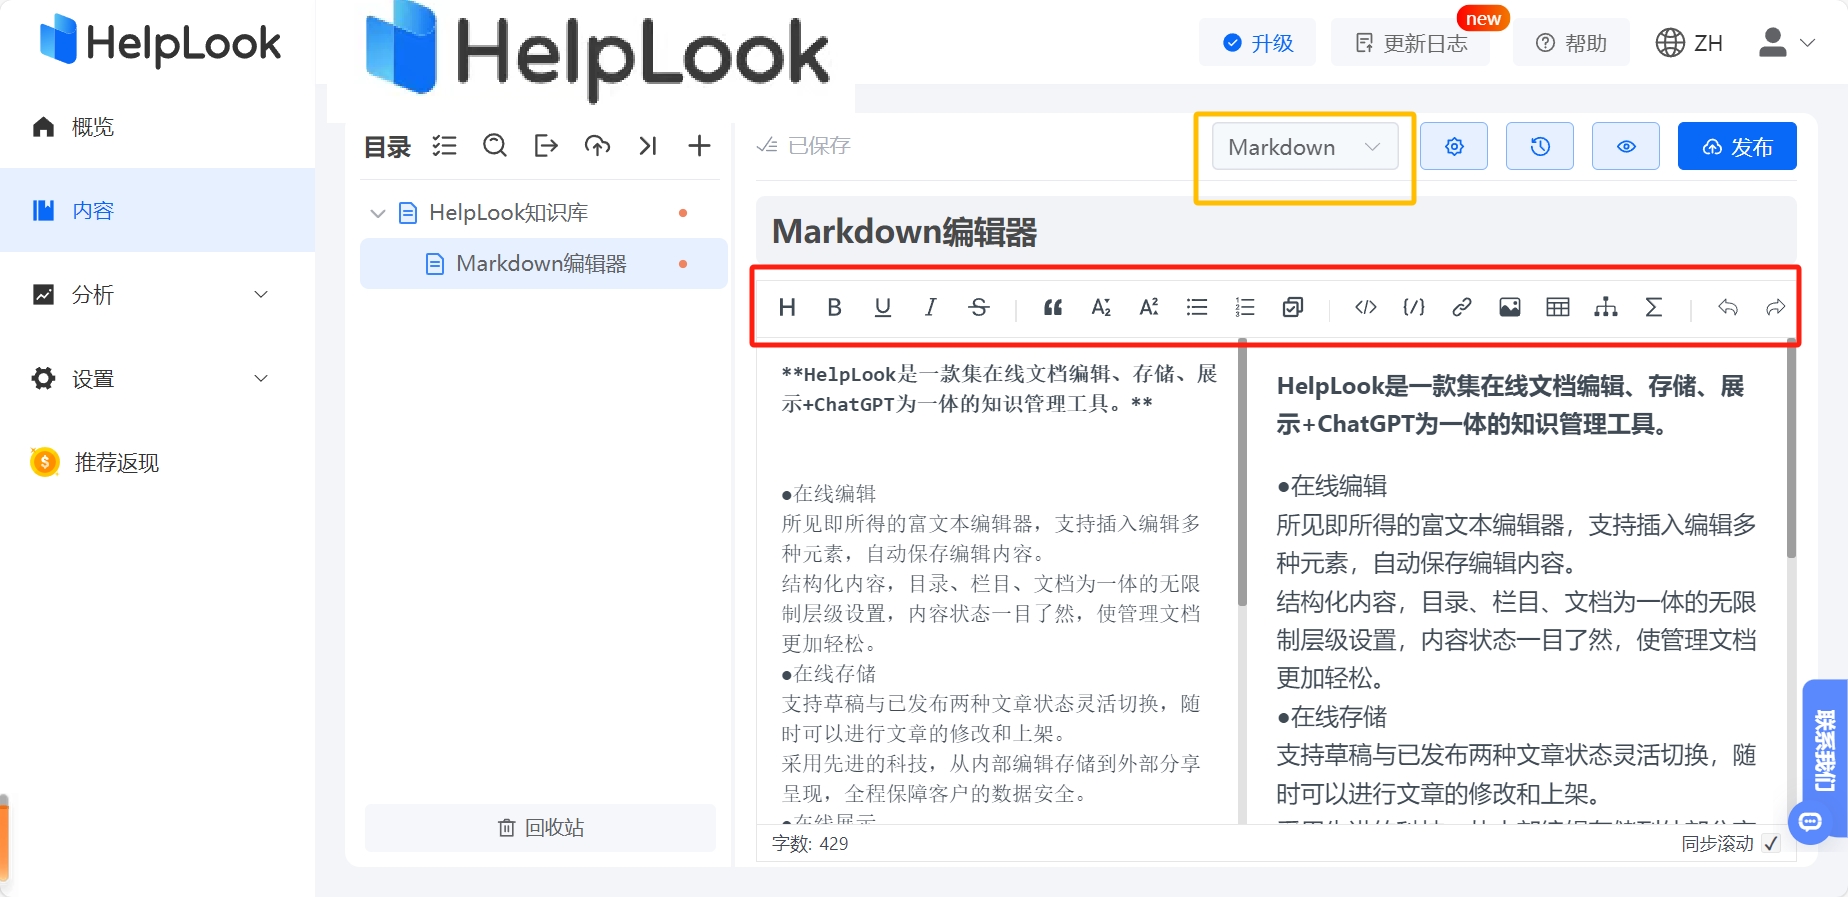Open version history with the clock button
This screenshot has width=1848, height=897.
pyautogui.click(x=1540, y=147)
